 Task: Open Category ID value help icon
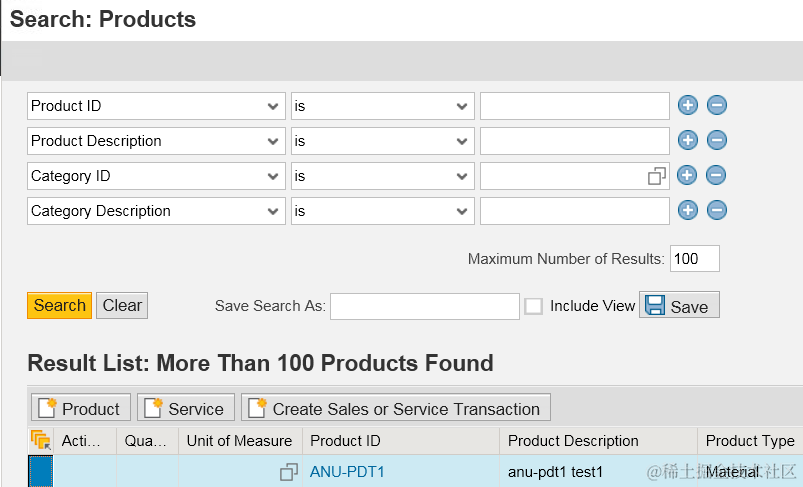click(x=657, y=176)
